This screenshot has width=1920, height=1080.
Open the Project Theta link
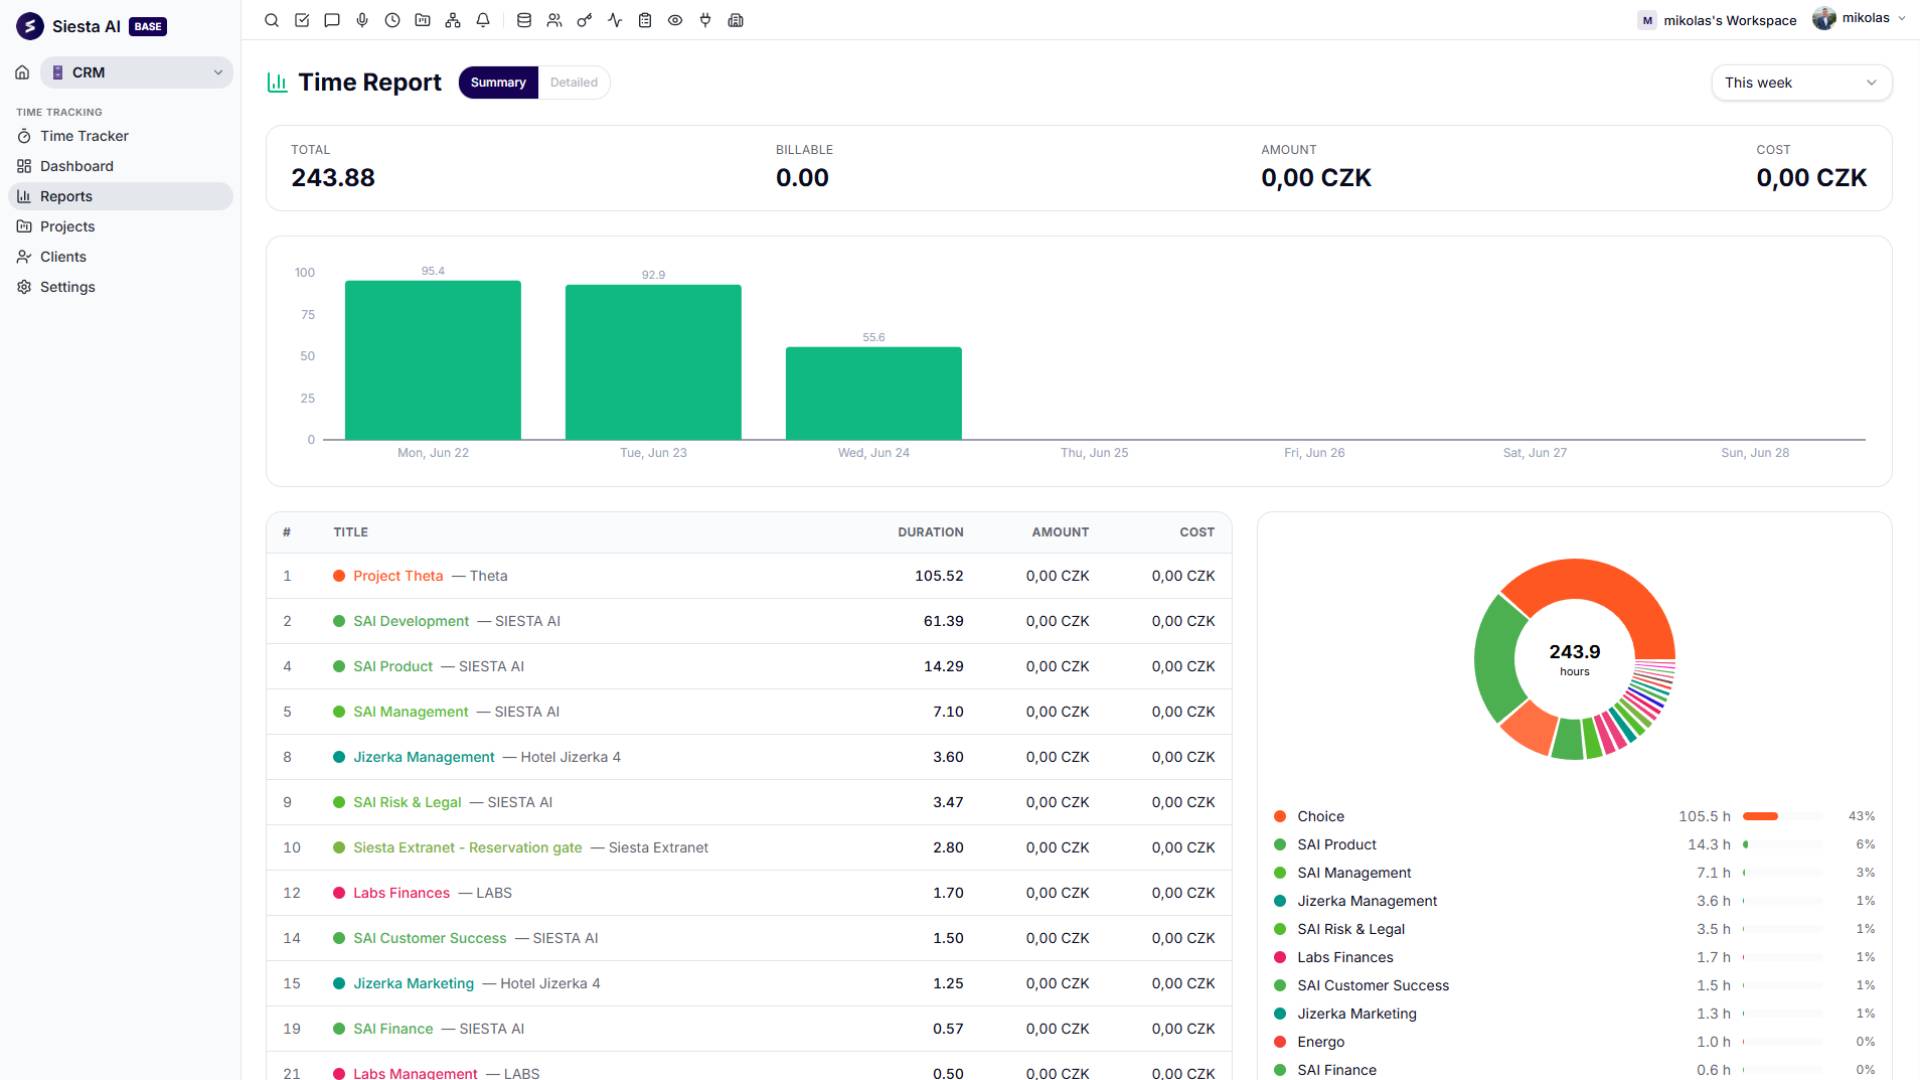pos(398,576)
